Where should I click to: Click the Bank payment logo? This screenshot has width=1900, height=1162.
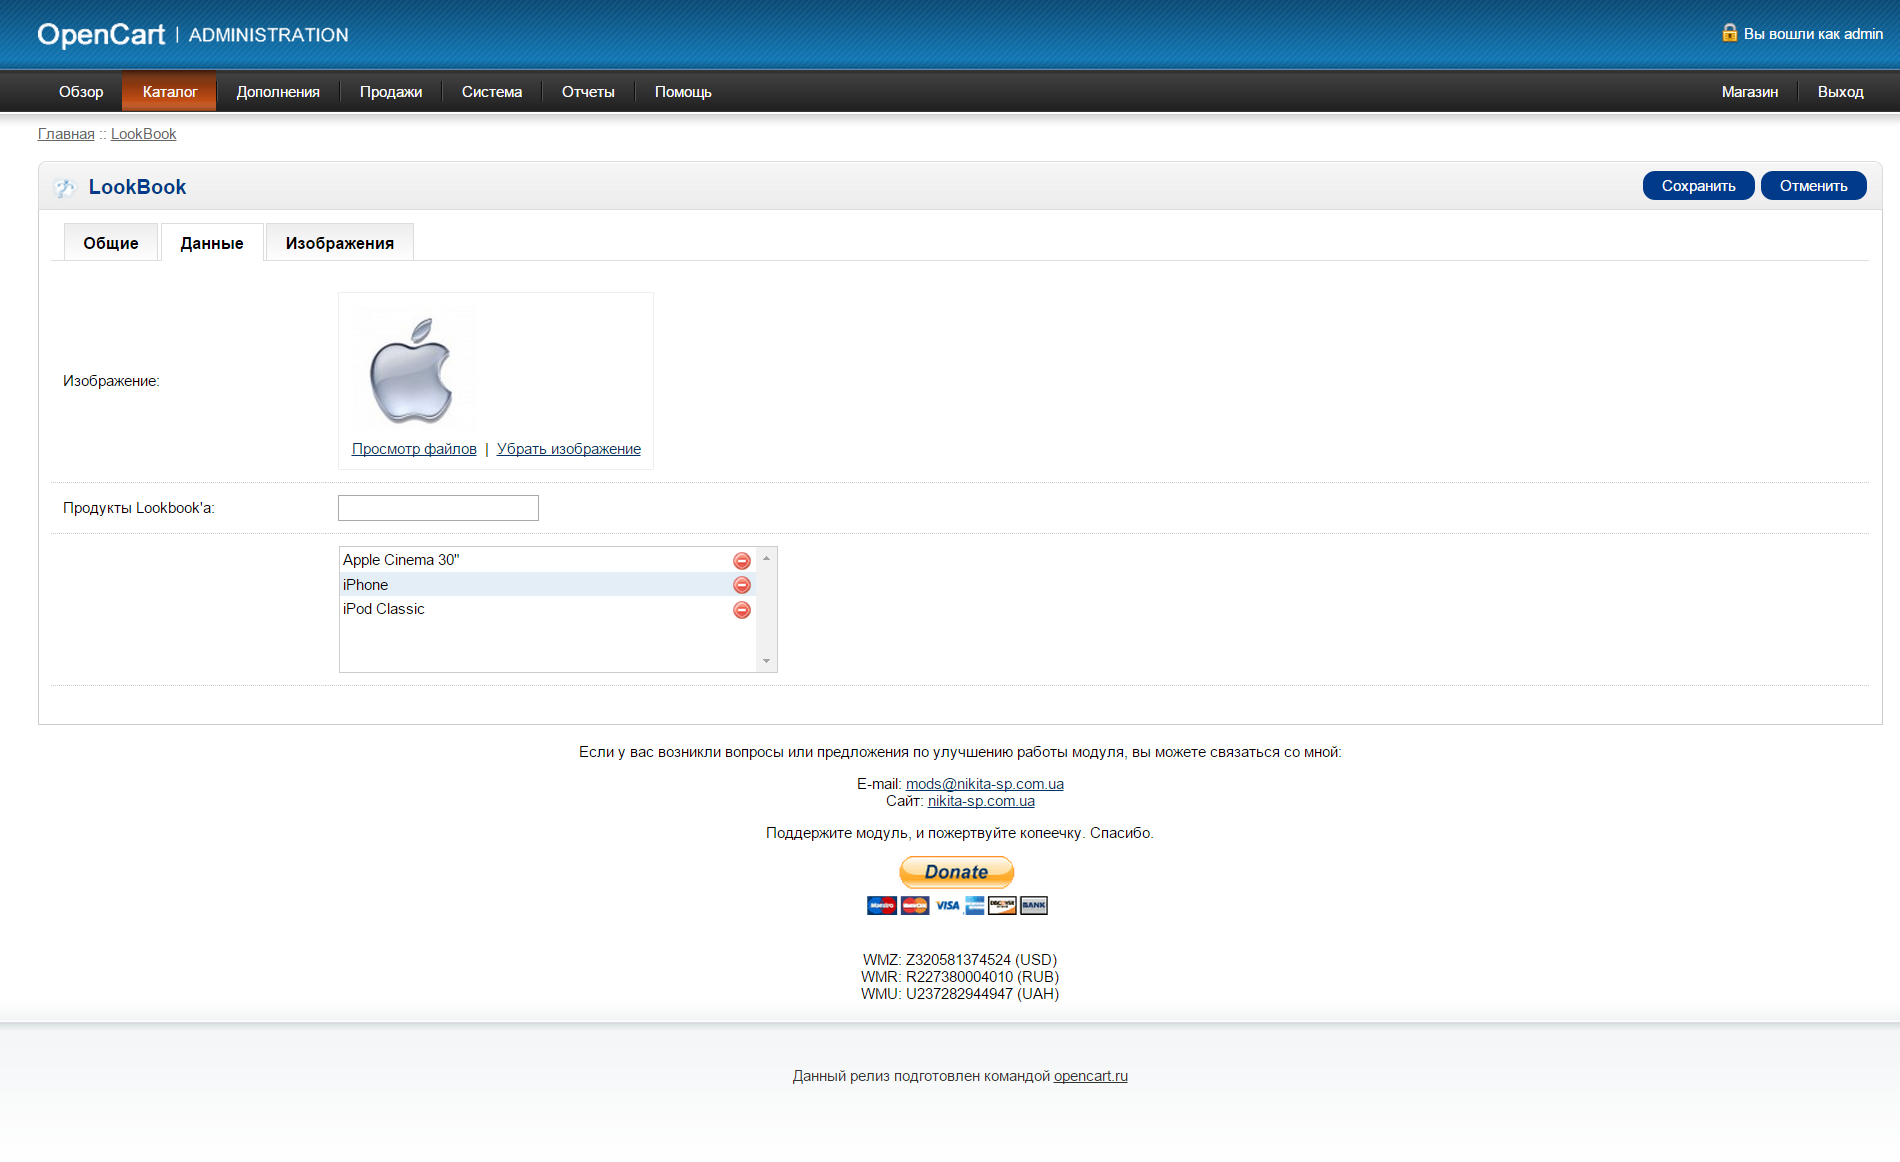[x=1034, y=906]
